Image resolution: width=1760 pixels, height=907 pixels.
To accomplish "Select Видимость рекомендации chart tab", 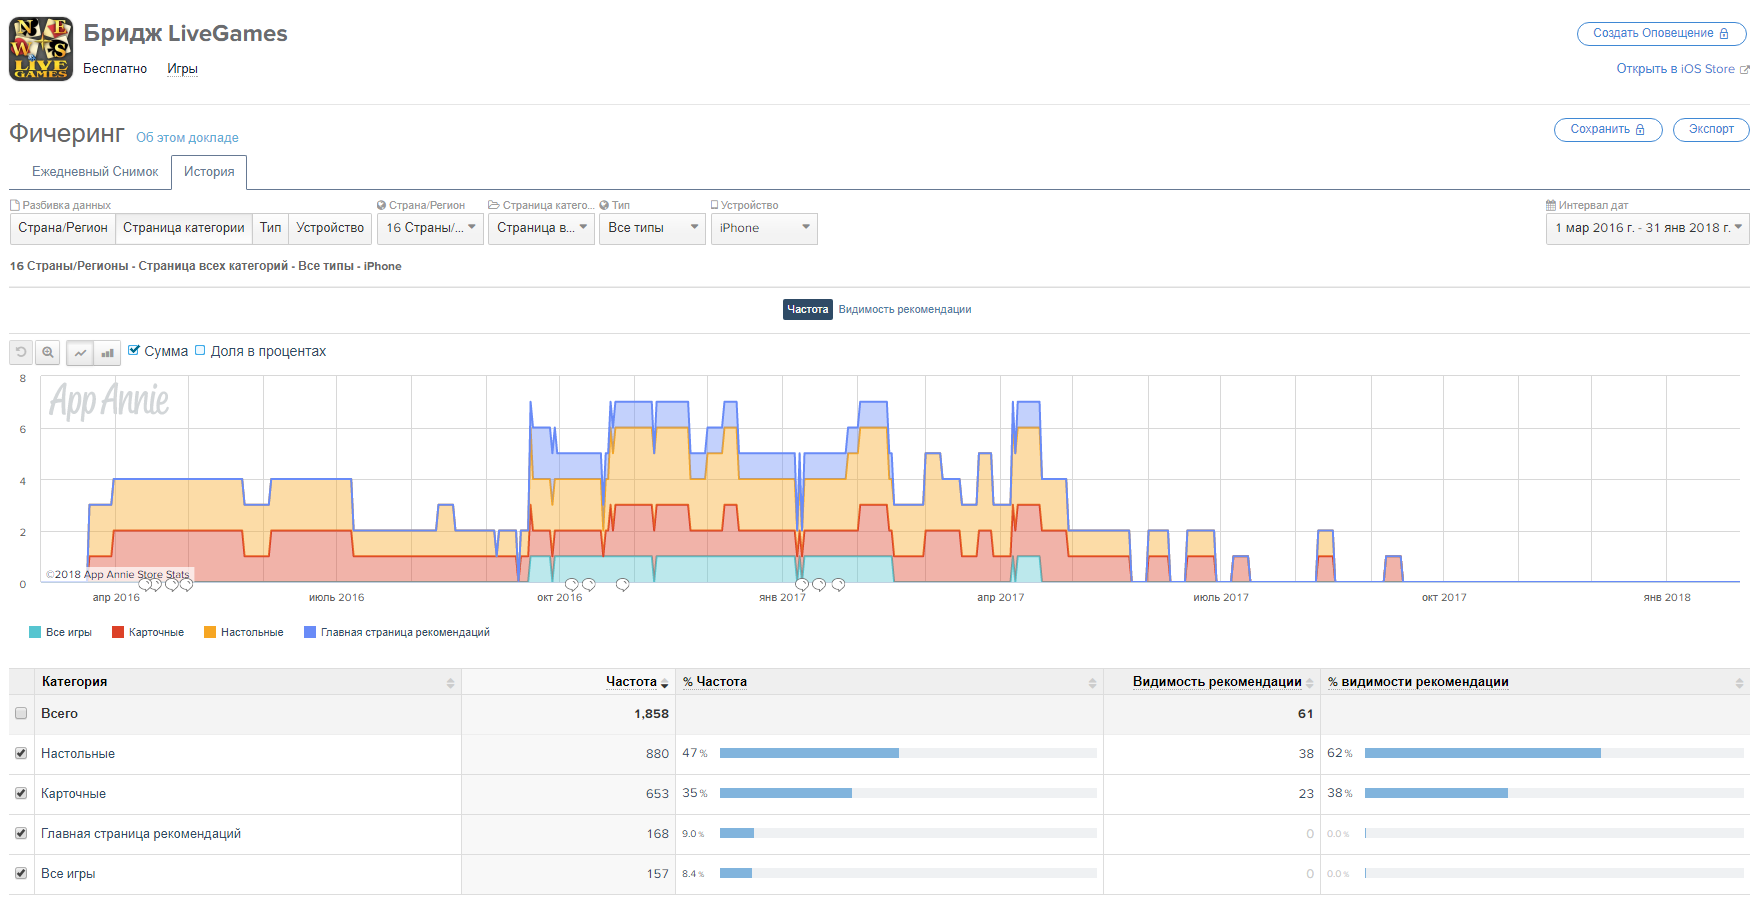I will tap(904, 310).
